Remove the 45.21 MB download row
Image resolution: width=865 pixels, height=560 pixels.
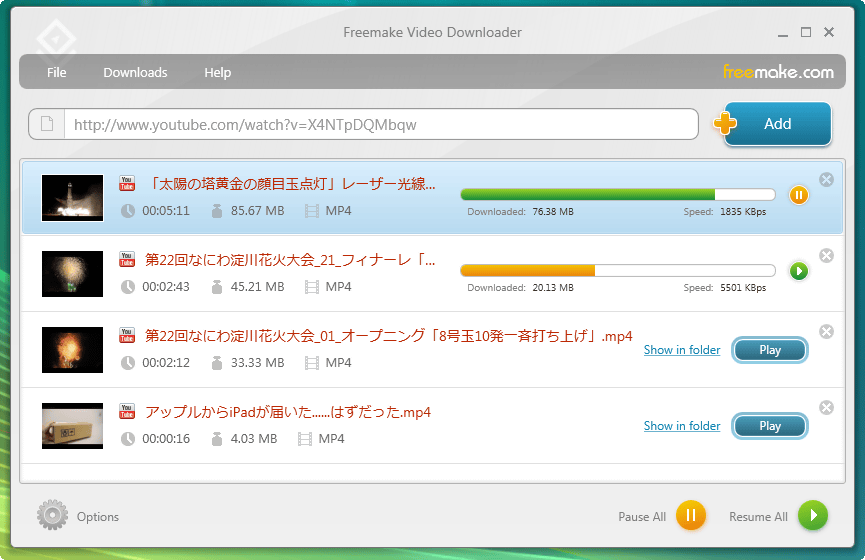826,255
